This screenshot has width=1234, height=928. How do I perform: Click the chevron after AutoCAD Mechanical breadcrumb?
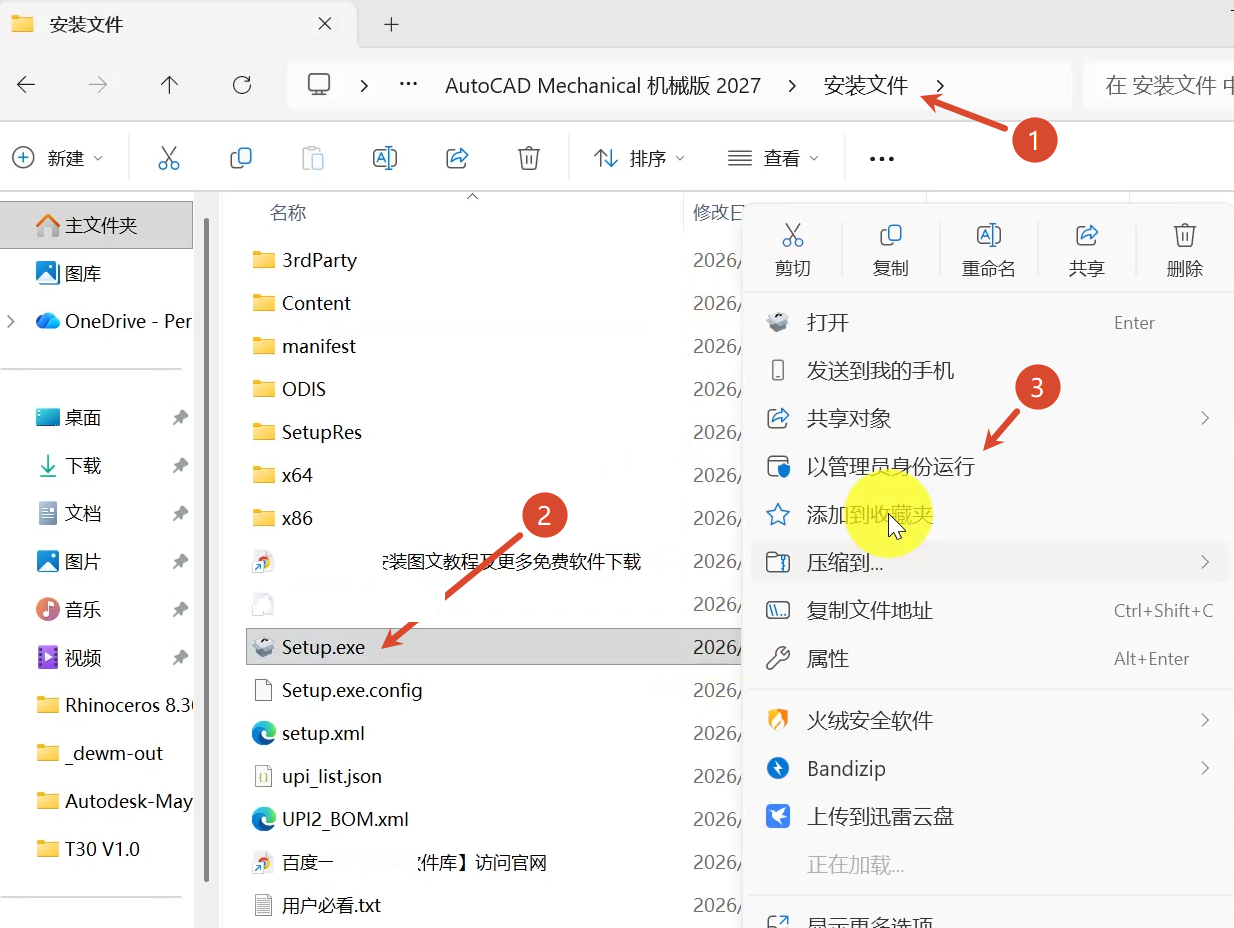(792, 86)
